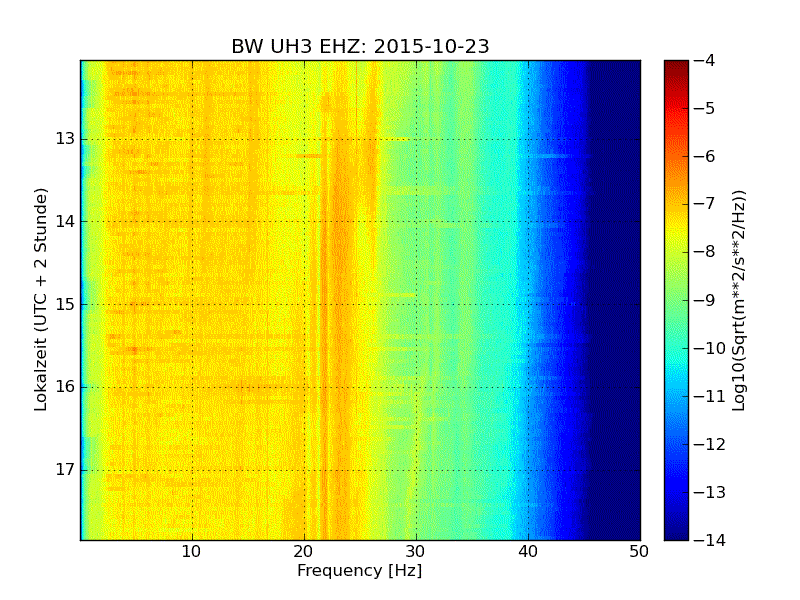
Task: Click the spectrogram at 20 Hz and 15 o'clock
Action: (x=305, y=305)
